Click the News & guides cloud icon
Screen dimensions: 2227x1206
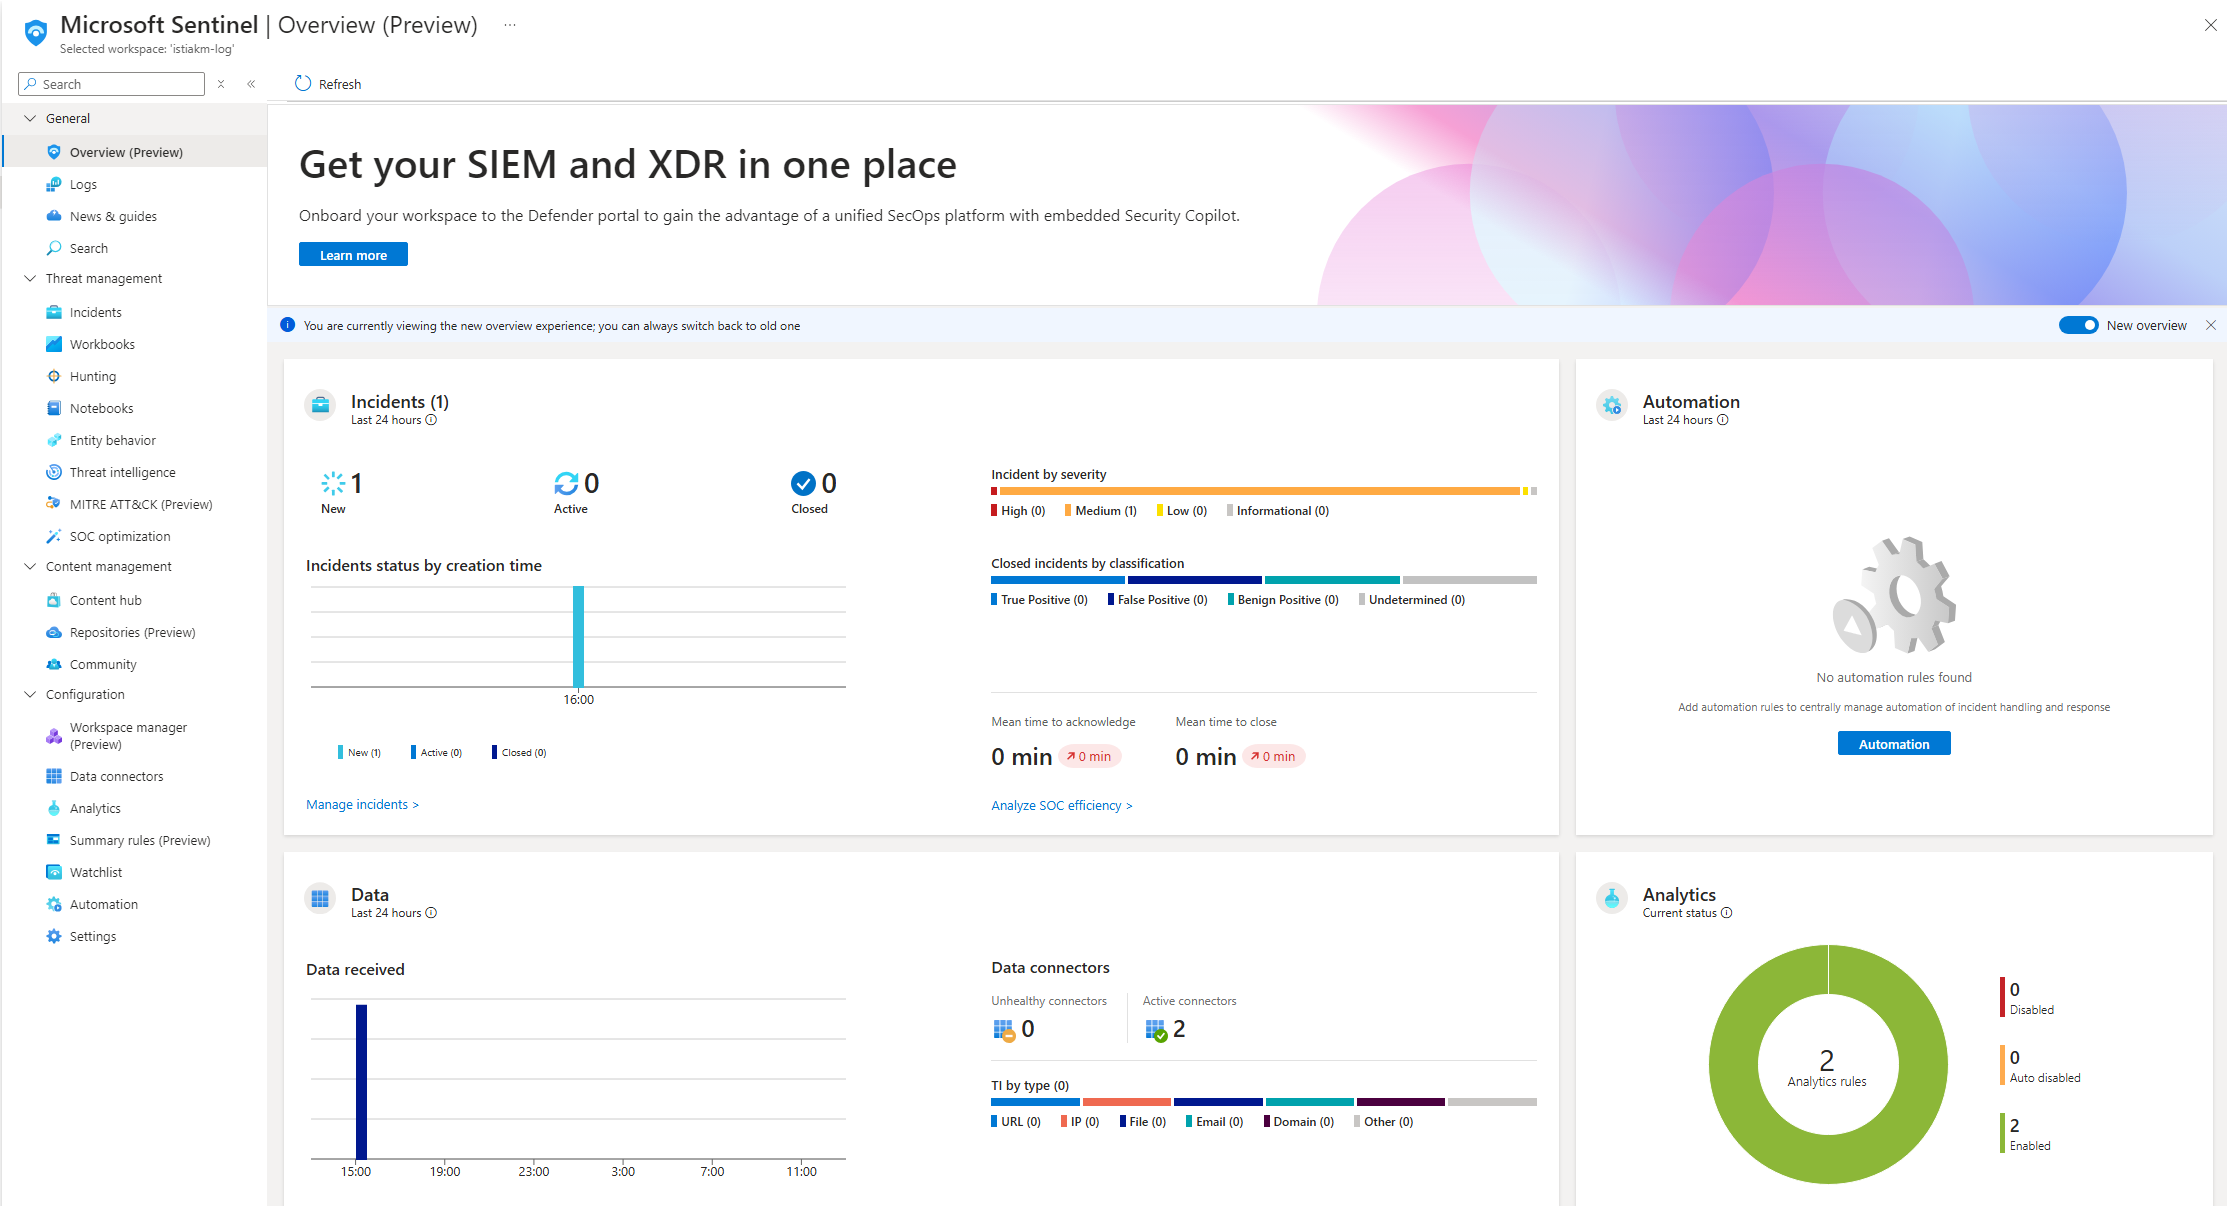[54, 216]
